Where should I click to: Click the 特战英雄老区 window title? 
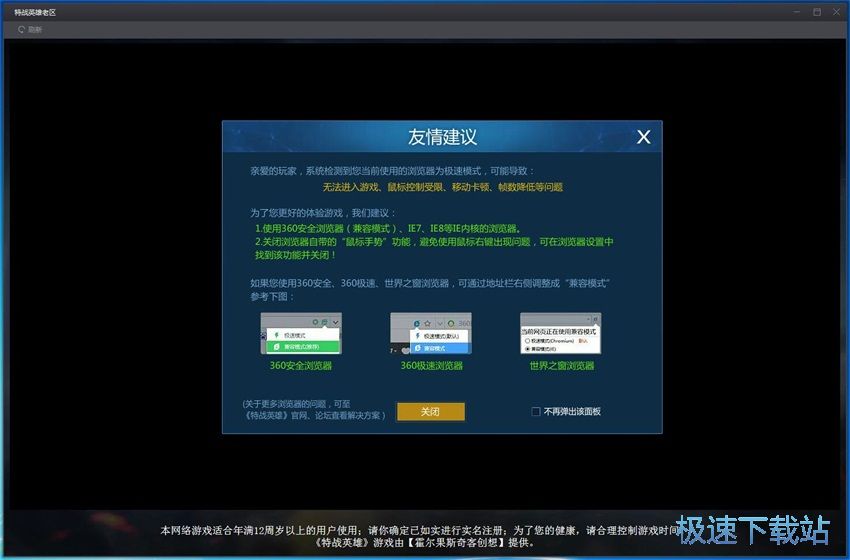point(35,12)
